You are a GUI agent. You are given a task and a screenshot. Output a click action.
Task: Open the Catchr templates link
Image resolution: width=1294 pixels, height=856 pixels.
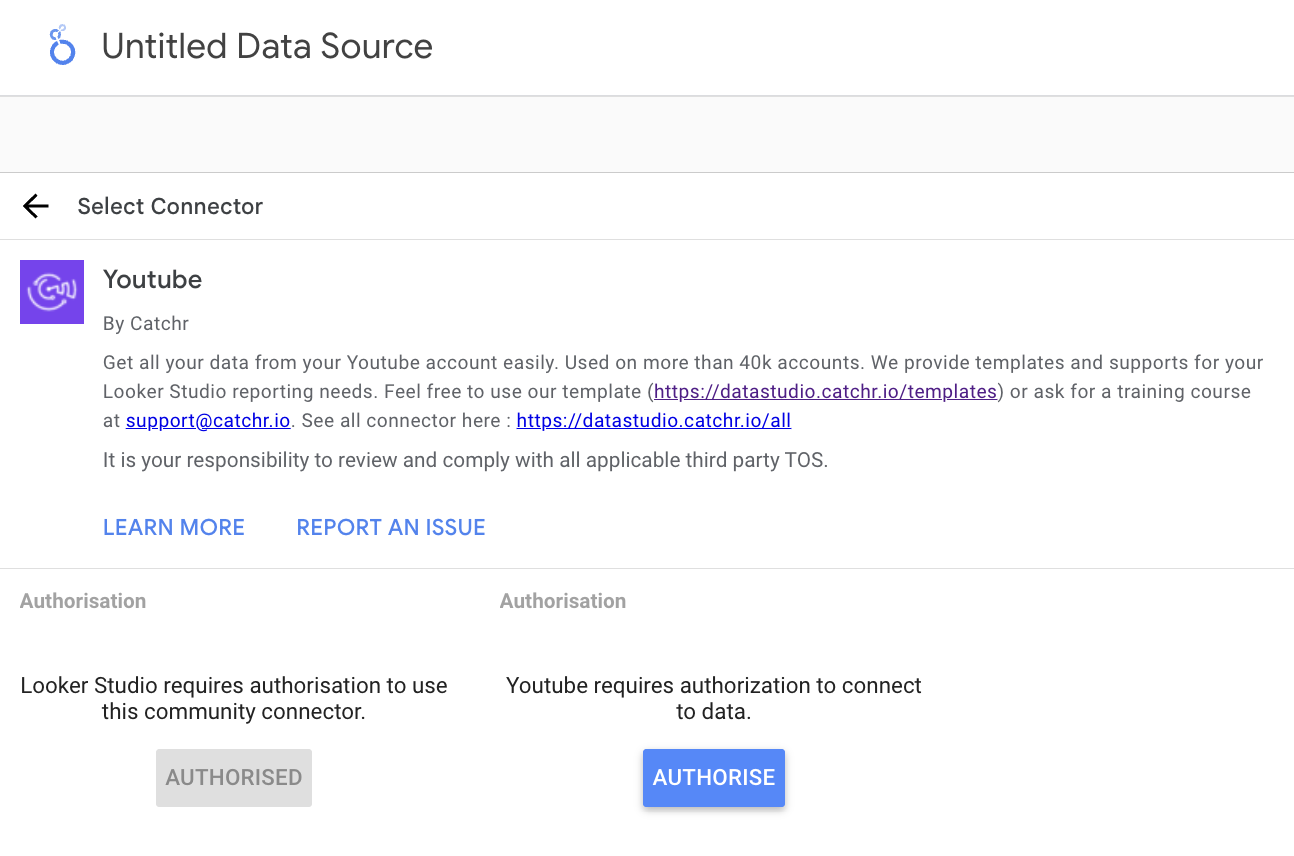tap(824, 391)
